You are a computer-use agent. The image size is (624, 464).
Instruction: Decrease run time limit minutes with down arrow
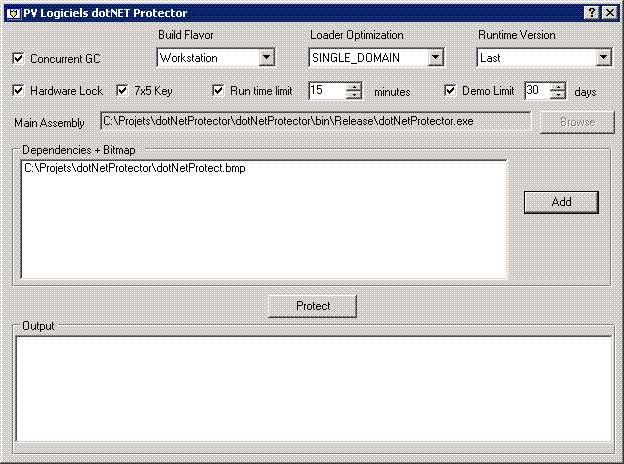coord(354,95)
